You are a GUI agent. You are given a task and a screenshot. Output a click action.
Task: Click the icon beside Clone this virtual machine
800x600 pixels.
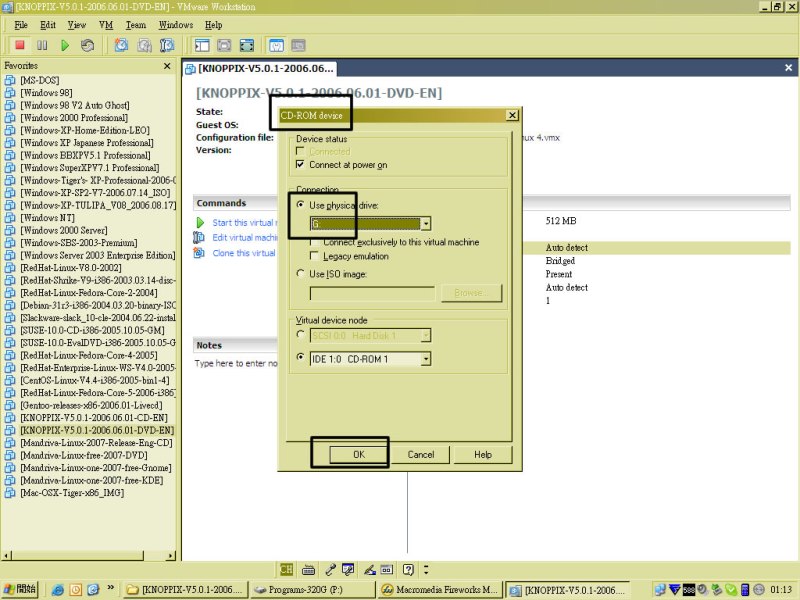pyautogui.click(x=198, y=253)
